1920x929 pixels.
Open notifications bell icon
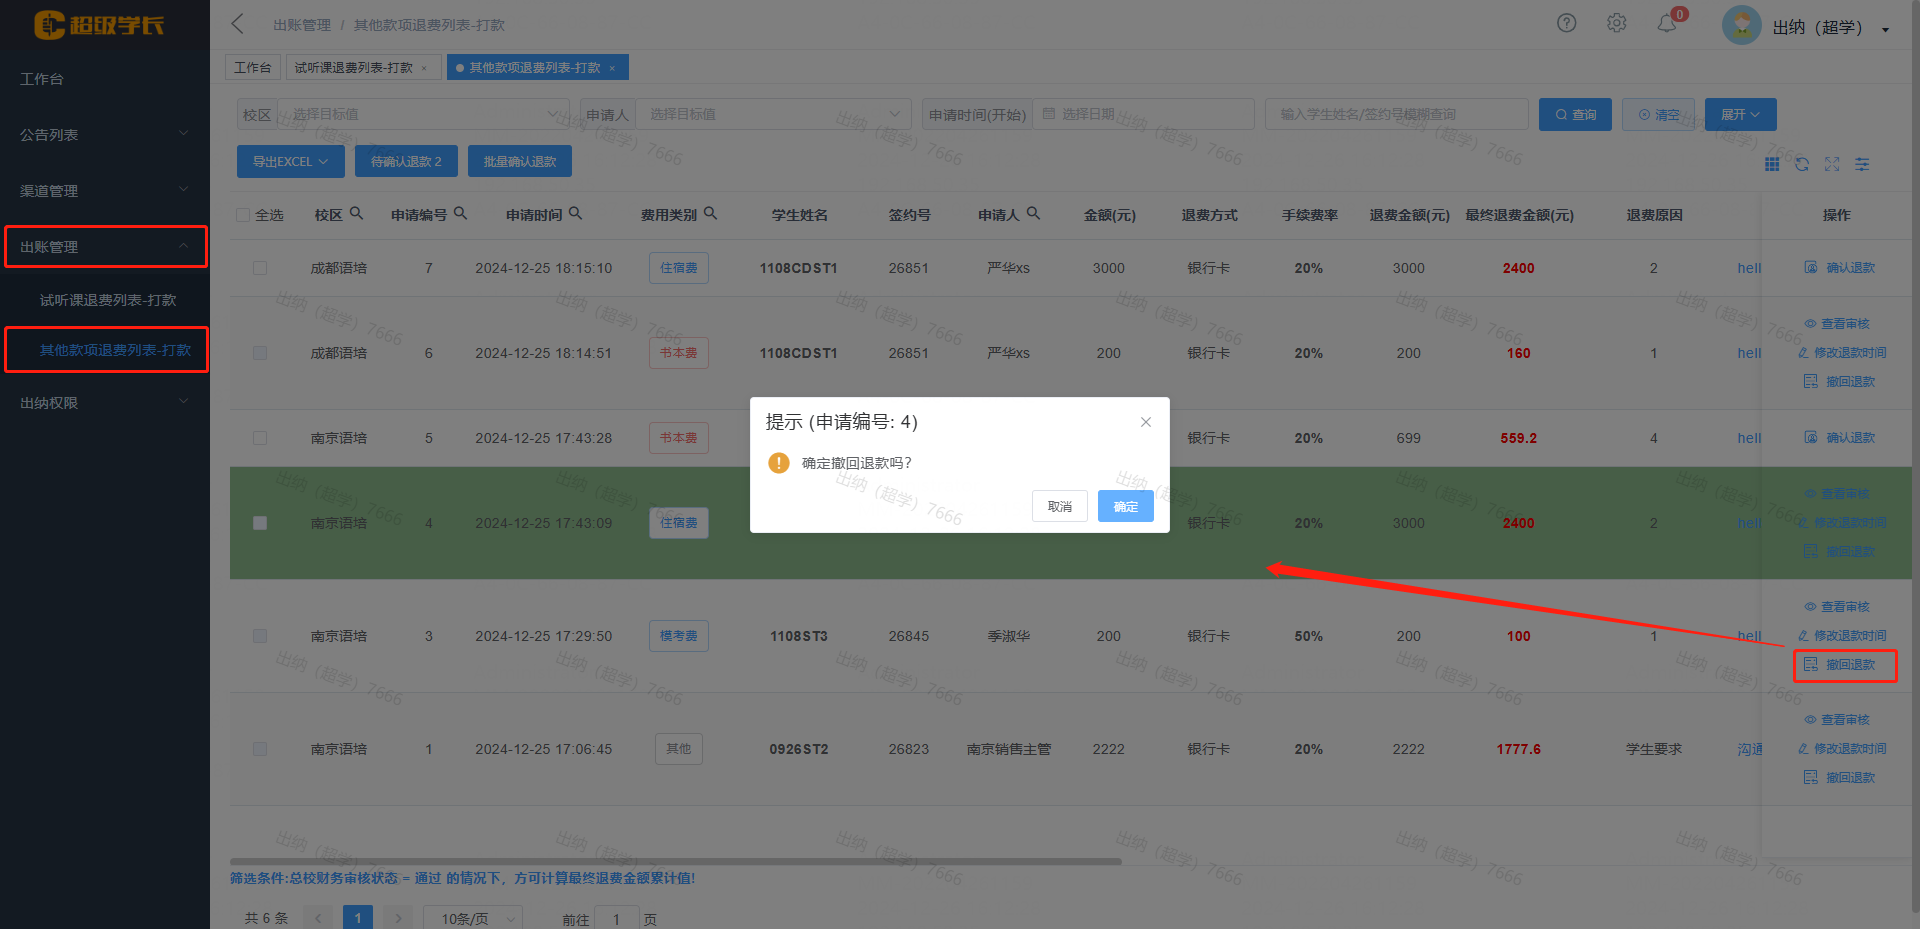click(1666, 23)
